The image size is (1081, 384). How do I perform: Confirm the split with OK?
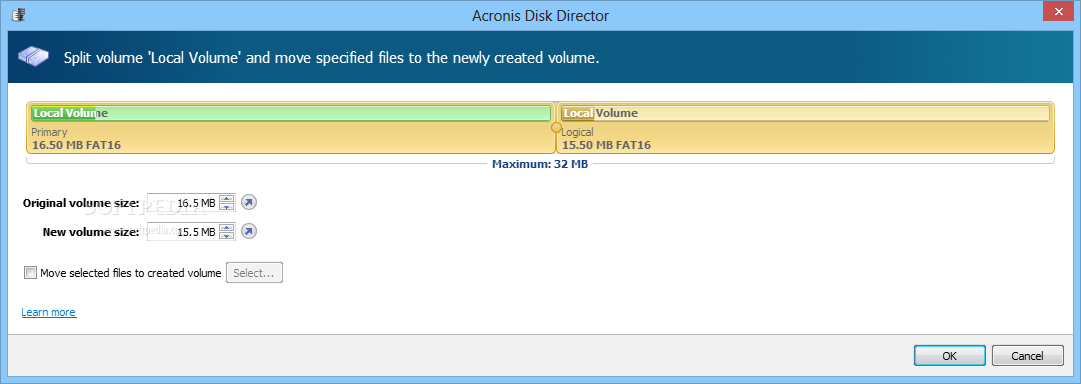949,356
